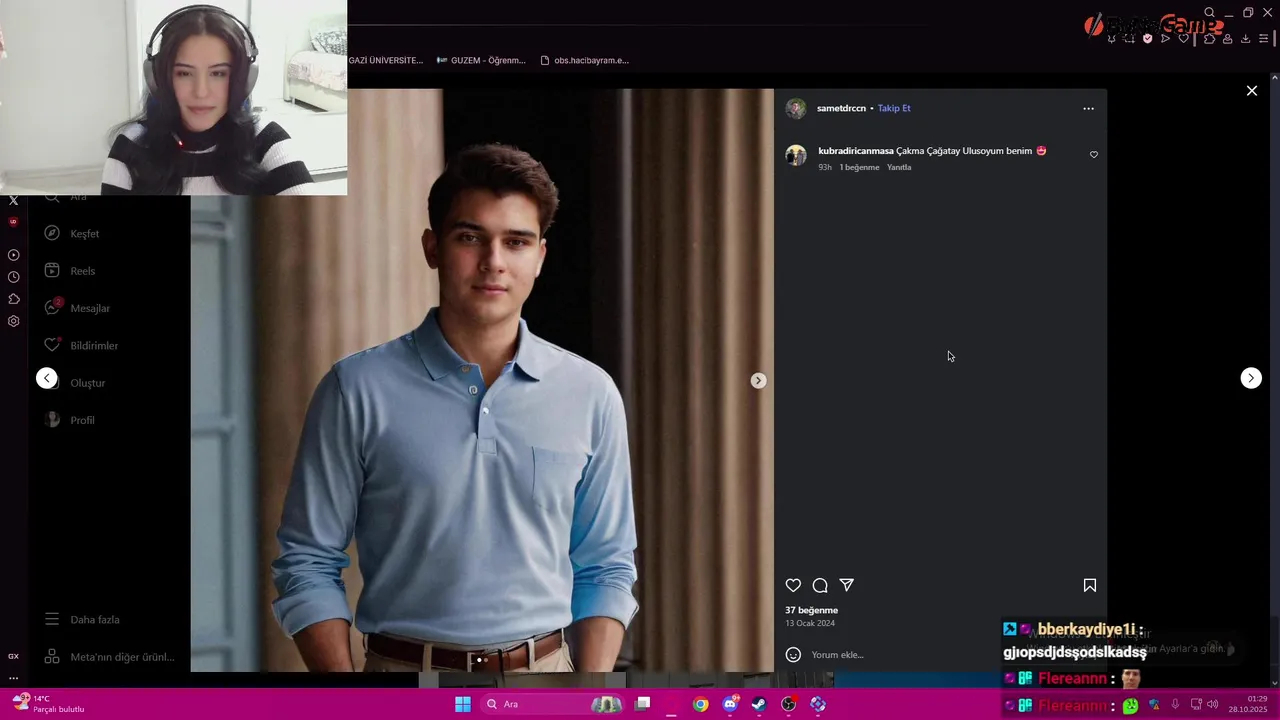Viewport: 1280px width, 720px height.
Task: Open Bildirimler notifications
Action: [x=81, y=345]
